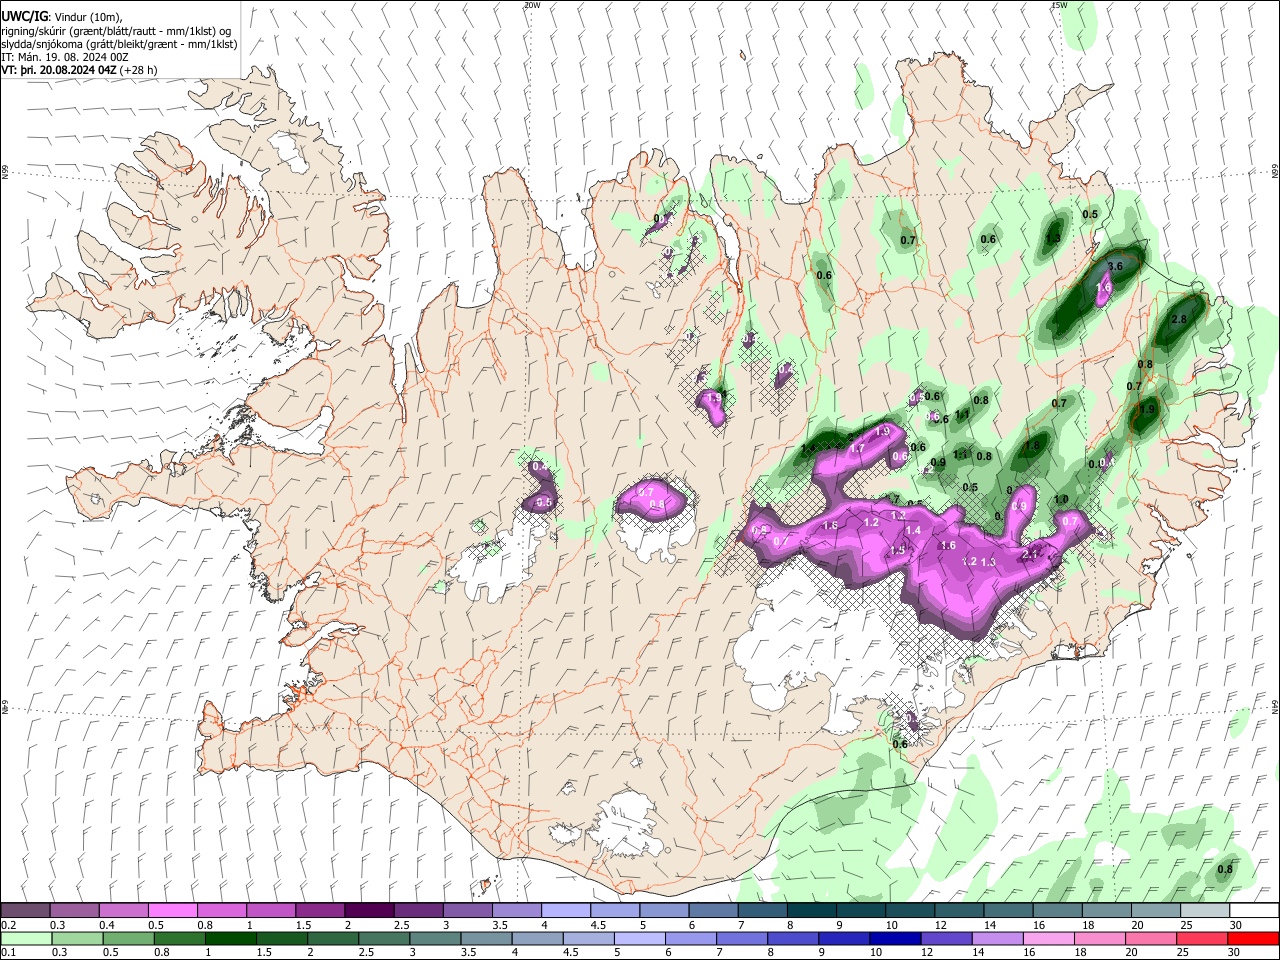Image resolution: width=1280 pixels, height=960 pixels.
Task: Click the '15W' longitude label
Action: coord(1059,5)
